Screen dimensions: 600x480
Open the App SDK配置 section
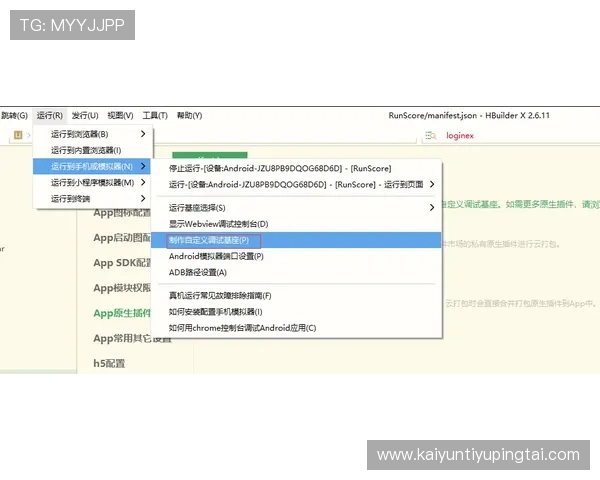(x=122, y=263)
